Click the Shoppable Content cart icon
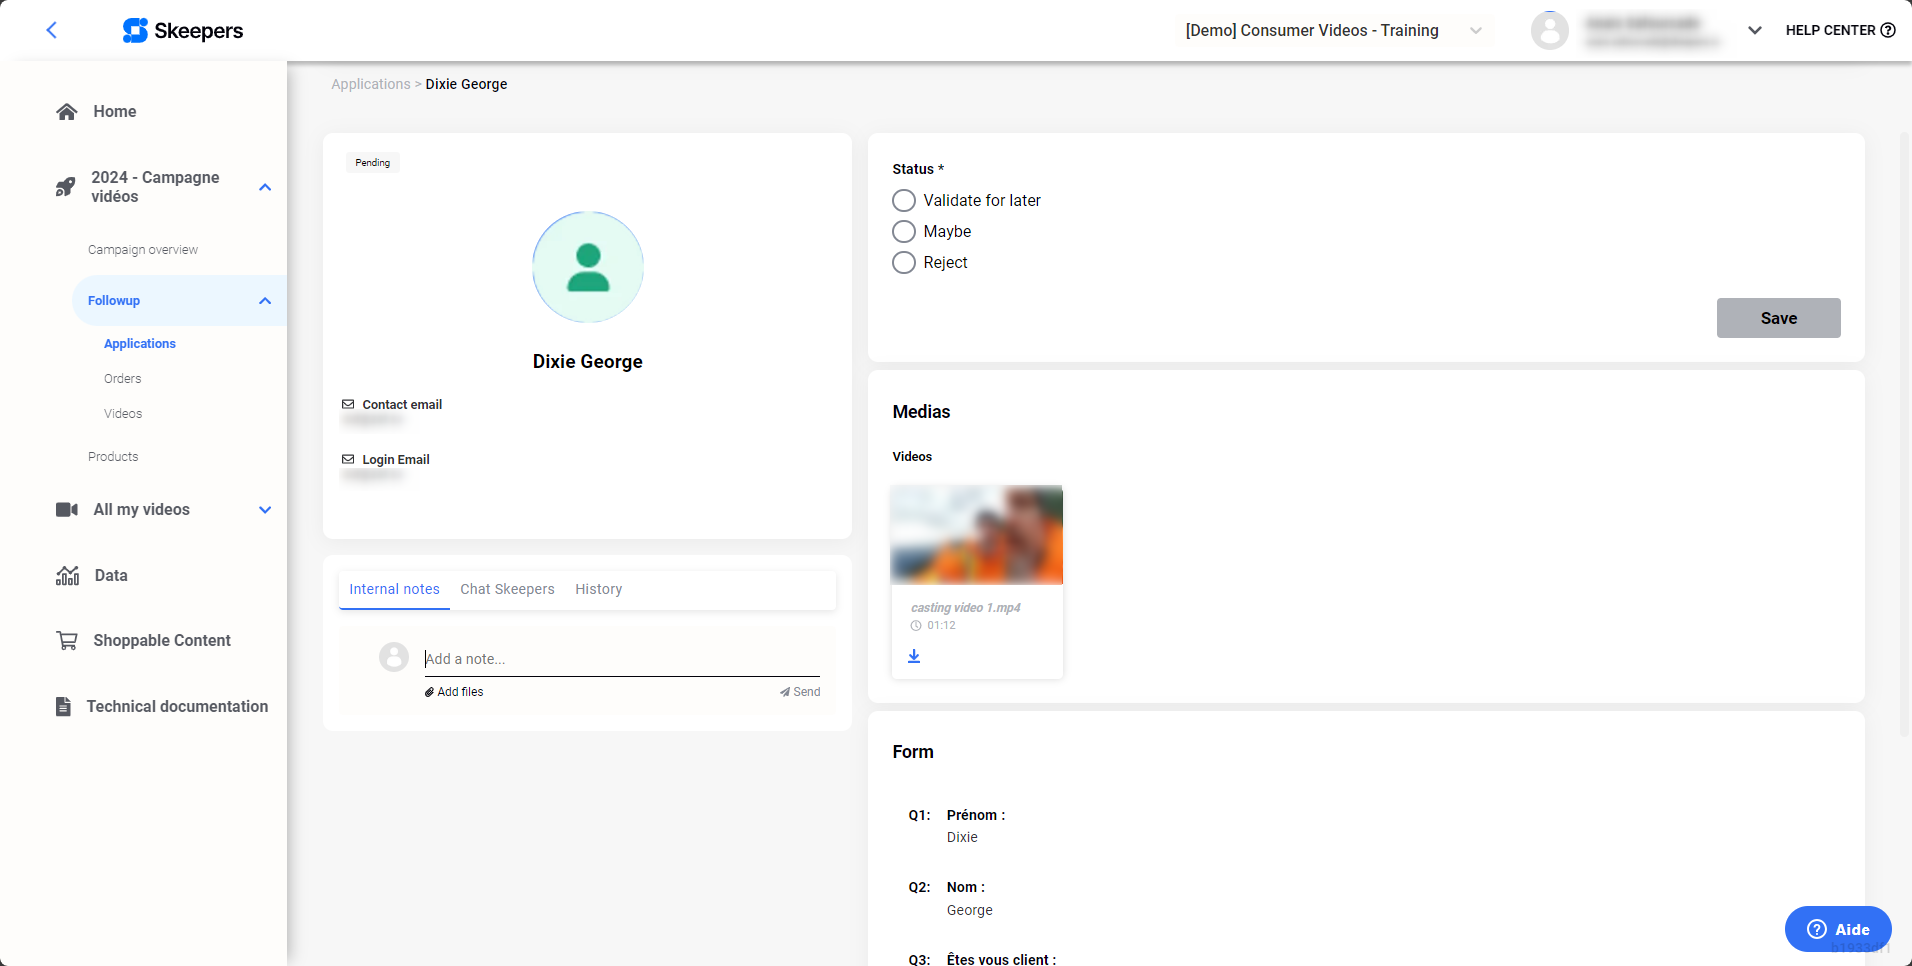The height and width of the screenshot is (966, 1912). [x=67, y=641]
